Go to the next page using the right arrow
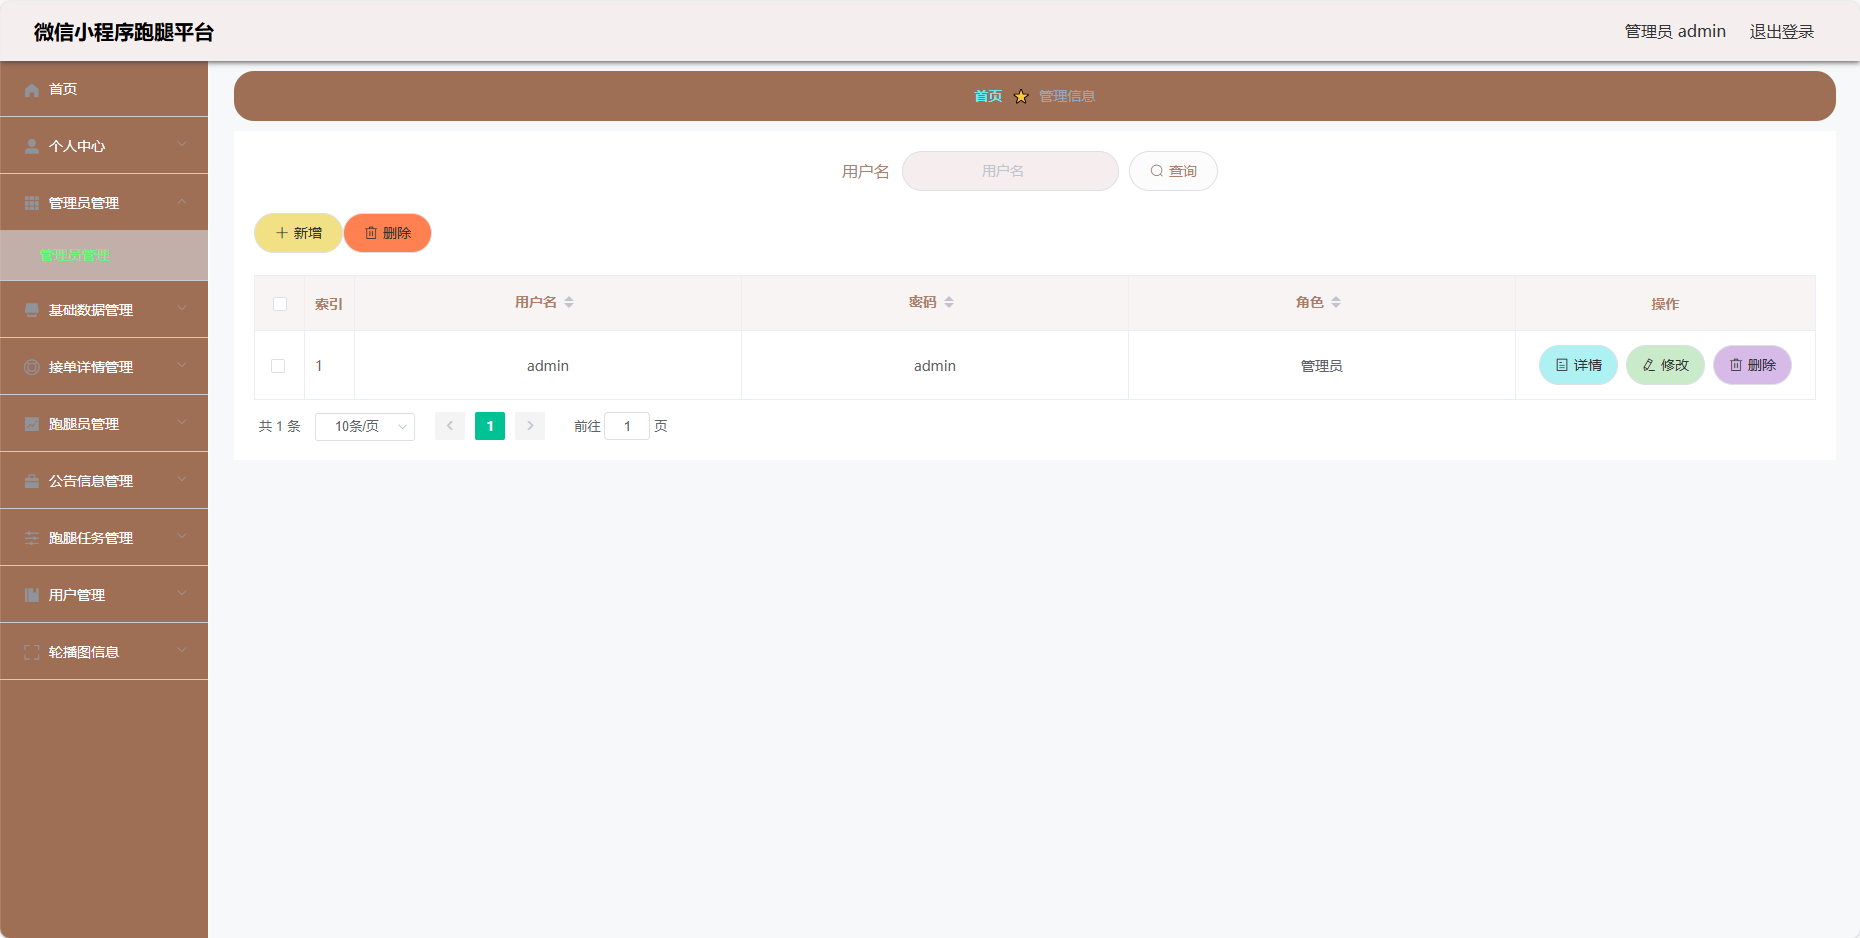This screenshot has height=938, width=1860. [x=530, y=426]
